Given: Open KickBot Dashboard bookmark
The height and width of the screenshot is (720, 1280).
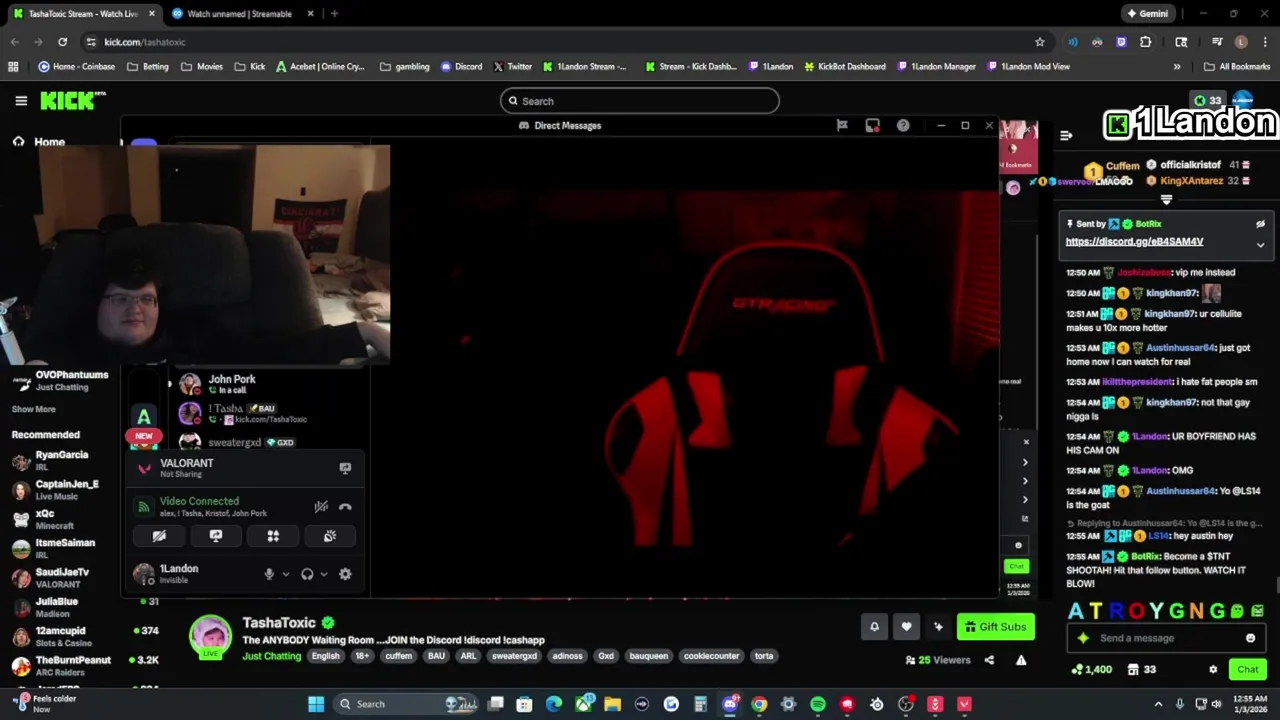Looking at the screenshot, I should (x=844, y=67).
